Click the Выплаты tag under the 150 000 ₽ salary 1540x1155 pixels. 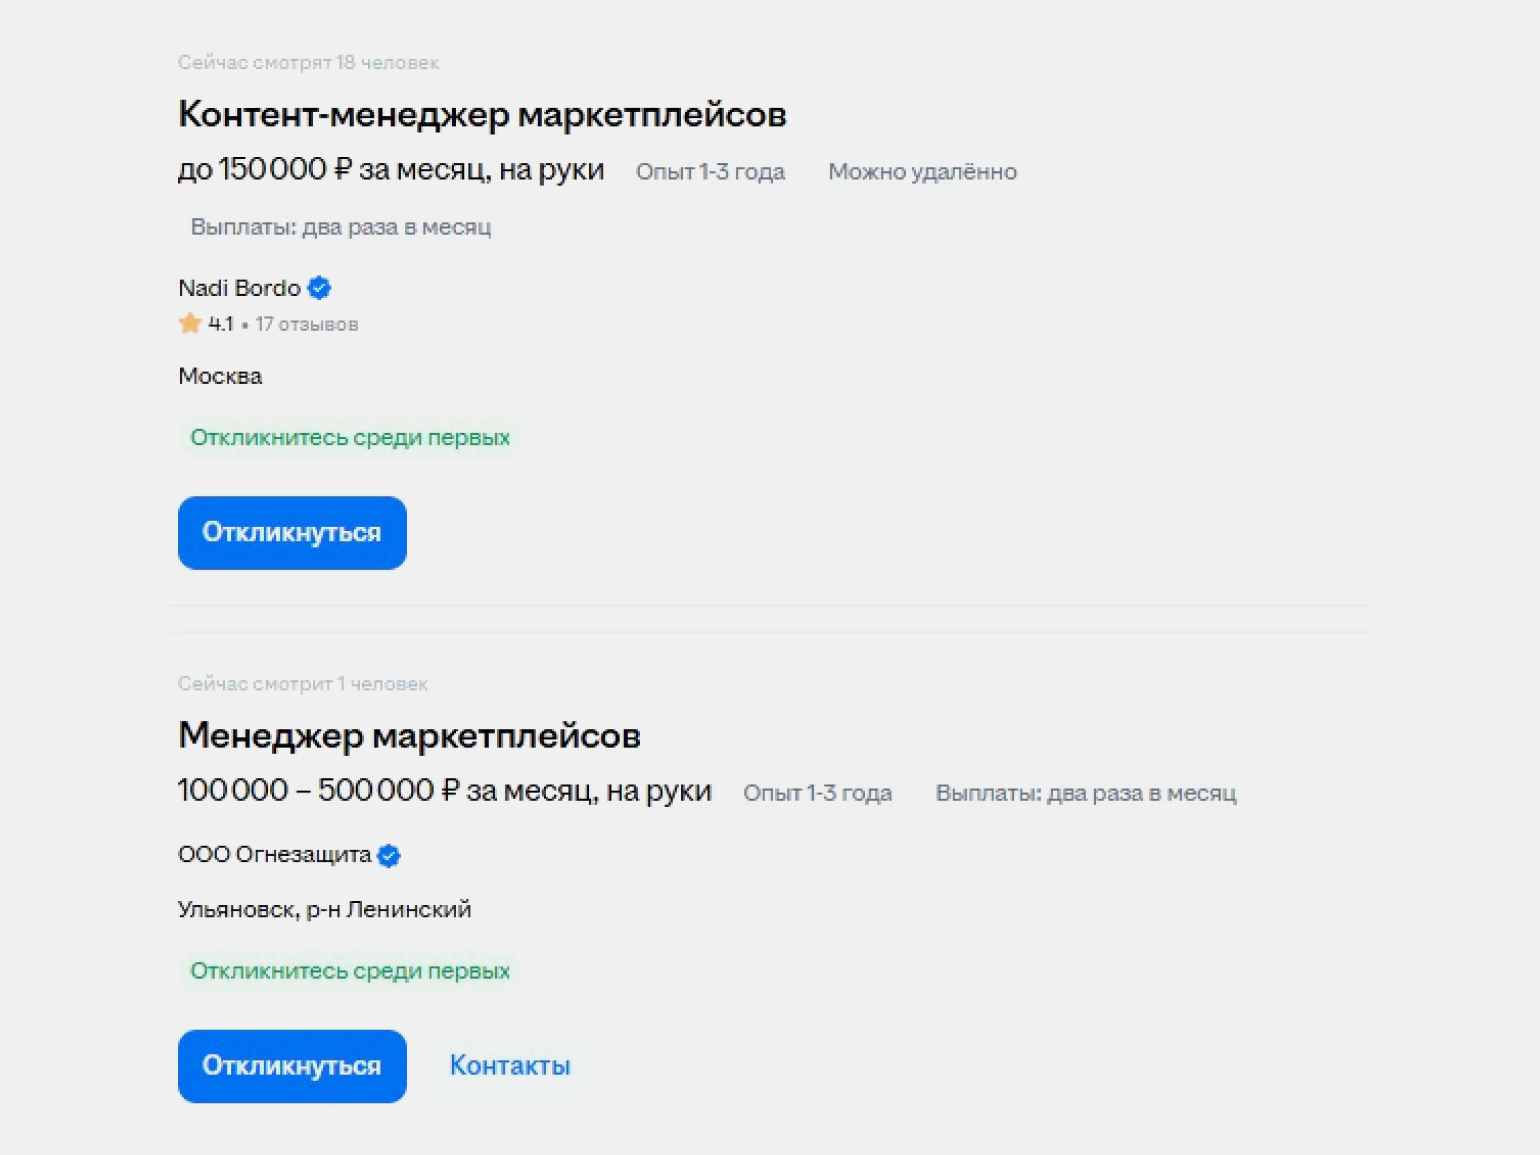[x=341, y=227]
